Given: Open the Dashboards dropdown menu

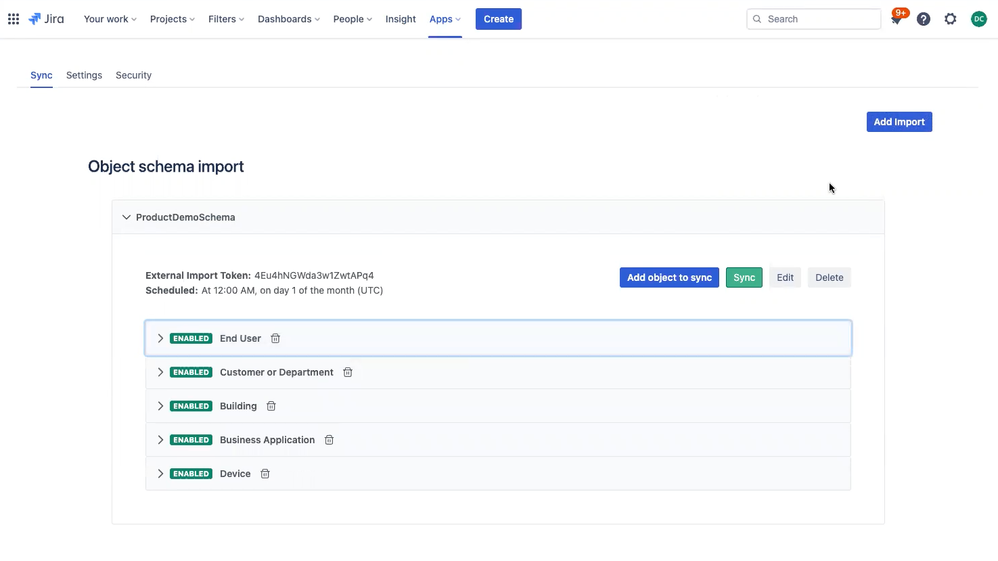Looking at the screenshot, I should point(288,19).
